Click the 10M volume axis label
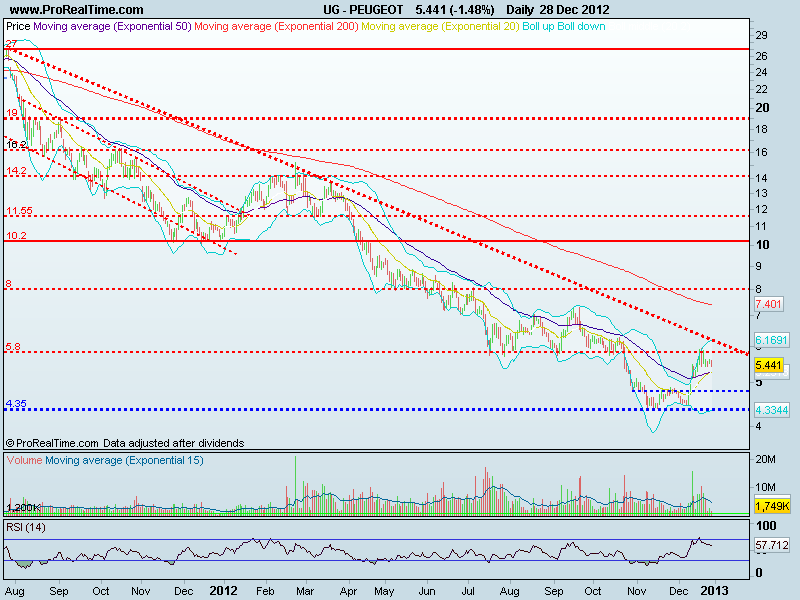The height and width of the screenshot is (600, 800). pos(765,487)
